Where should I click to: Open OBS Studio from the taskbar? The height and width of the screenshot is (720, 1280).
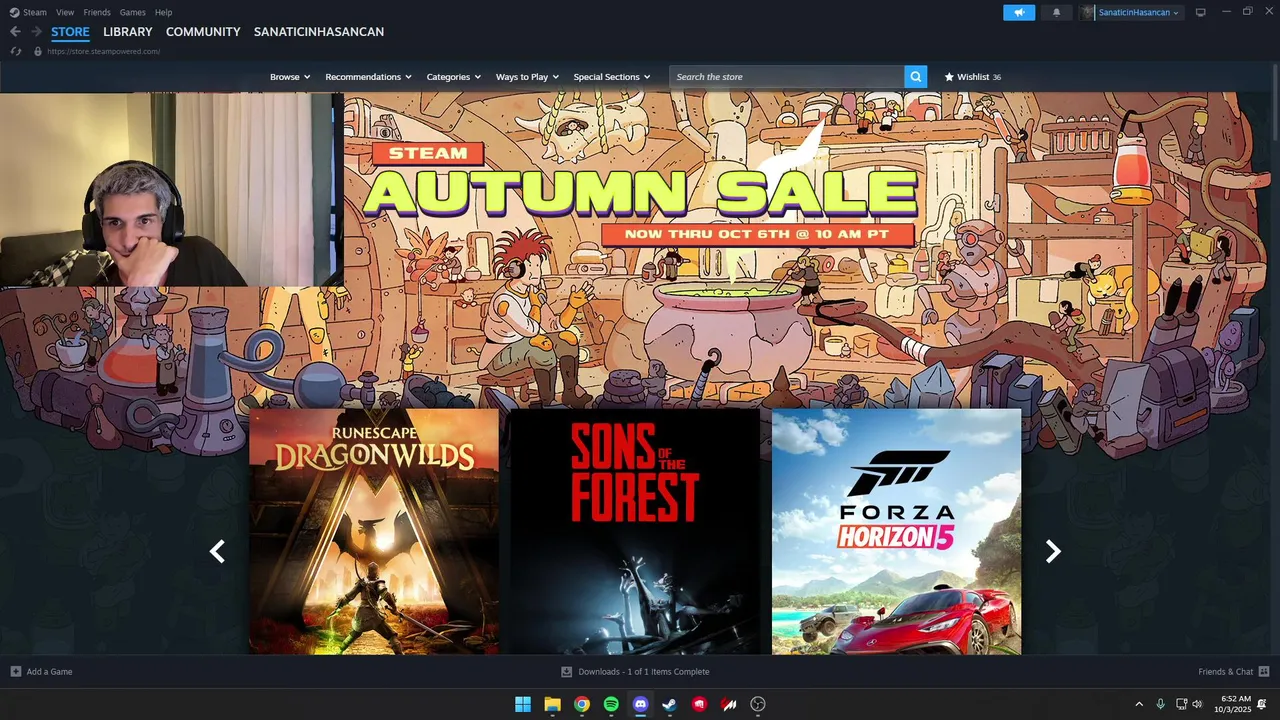tap(758, 704)
